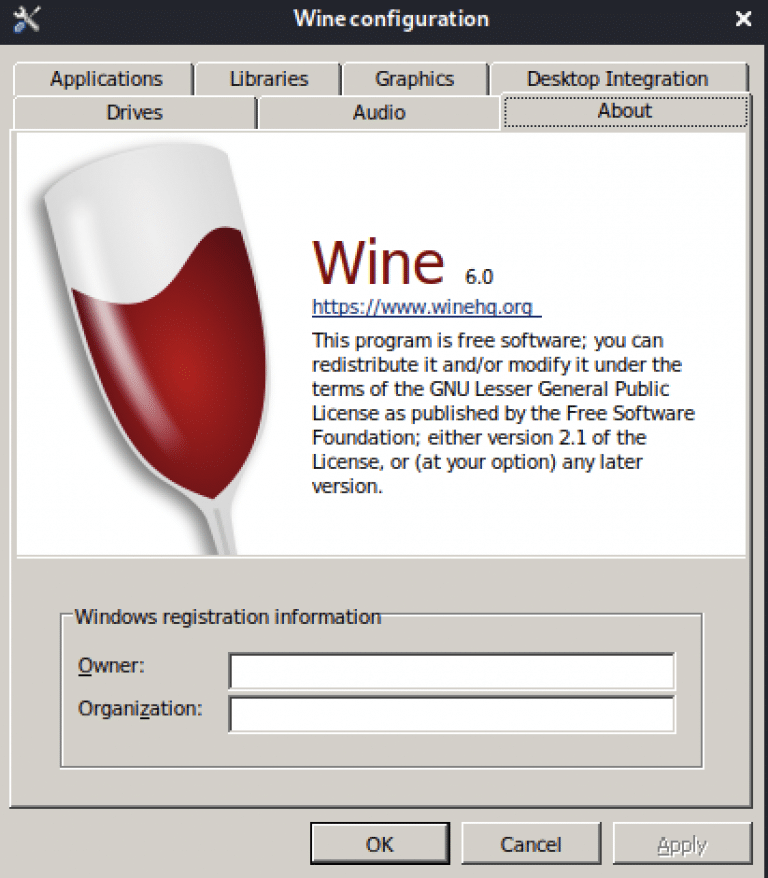Viewport: 768px width, 878px height.
Task: Switch to the Audio tab
Action: [x=379, y=113]
